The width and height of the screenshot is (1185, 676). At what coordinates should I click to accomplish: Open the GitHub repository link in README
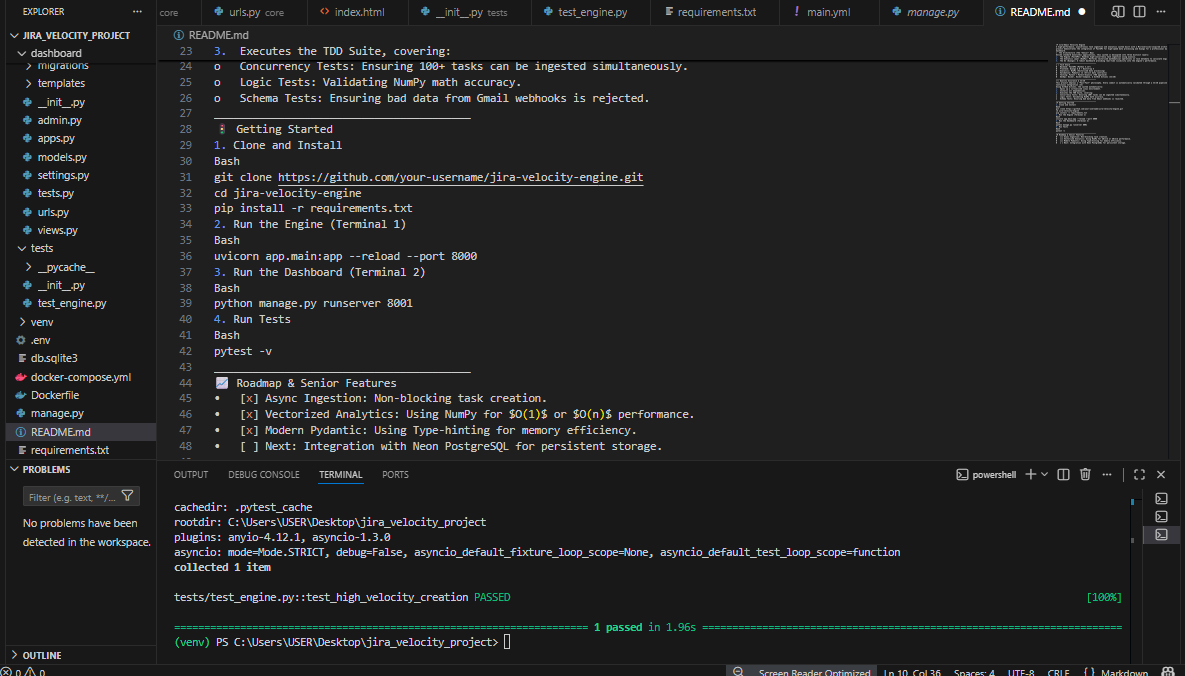[x=460, y=177]
